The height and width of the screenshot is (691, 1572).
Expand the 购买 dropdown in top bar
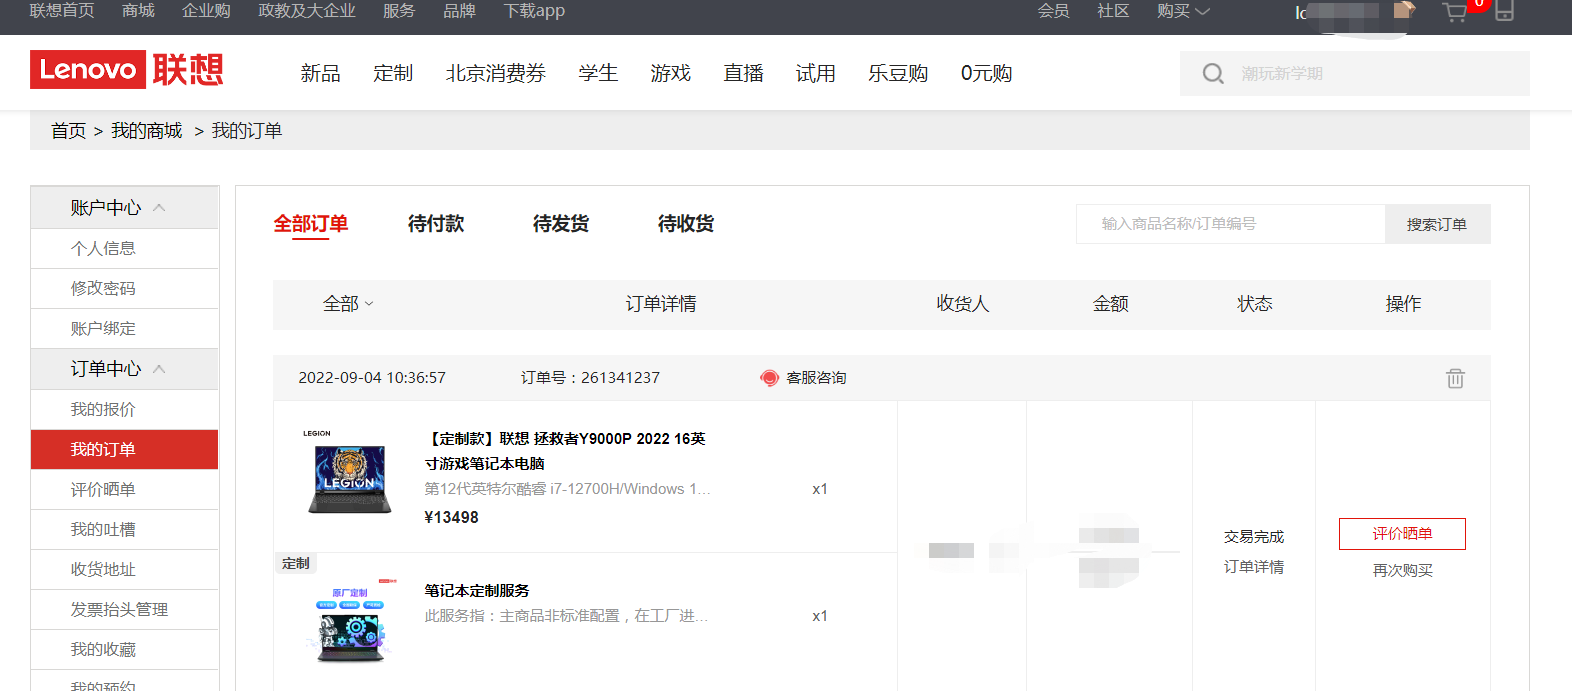point(1183,11)
